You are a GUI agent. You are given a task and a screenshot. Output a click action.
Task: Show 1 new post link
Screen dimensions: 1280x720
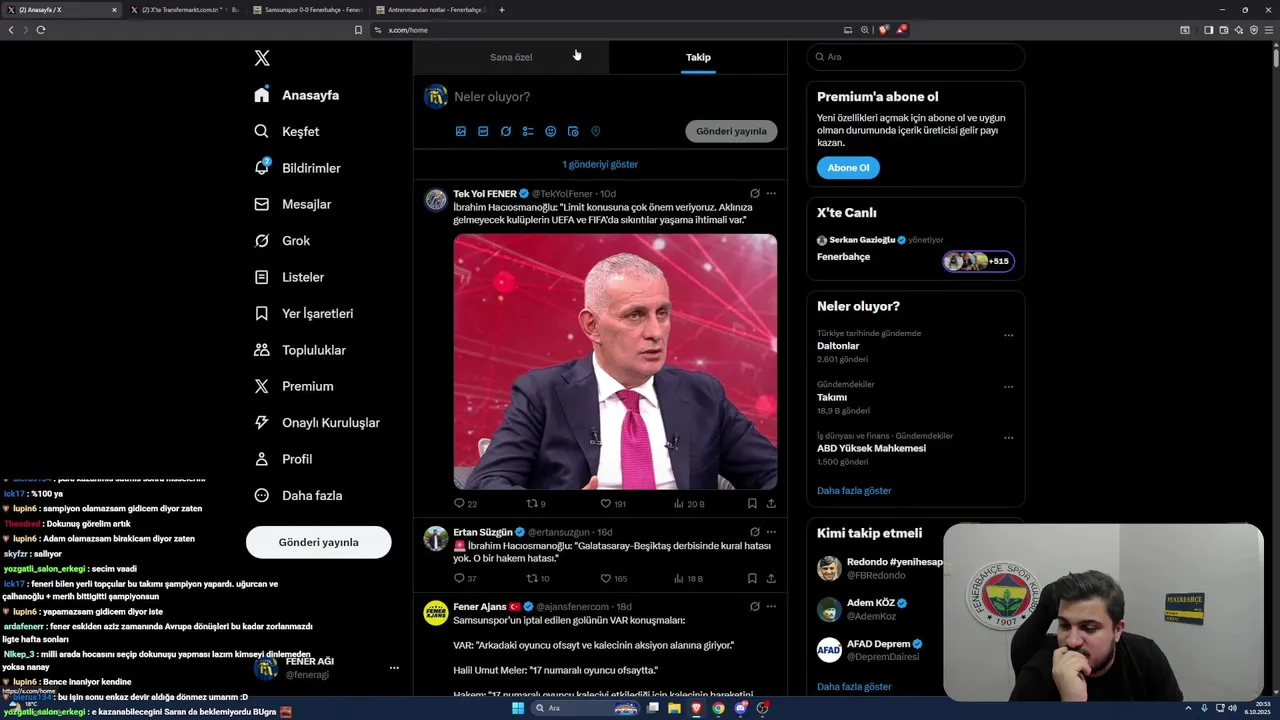point(600,164)
